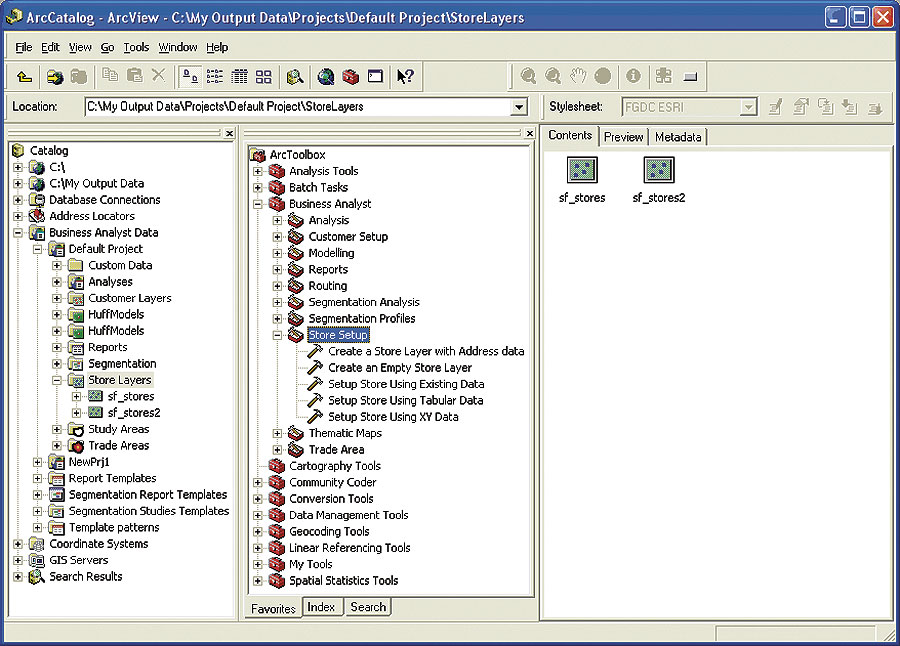This screenshot has width=900, height=646.
Task: Open the Location dropdown arrow
Action: 519,107
